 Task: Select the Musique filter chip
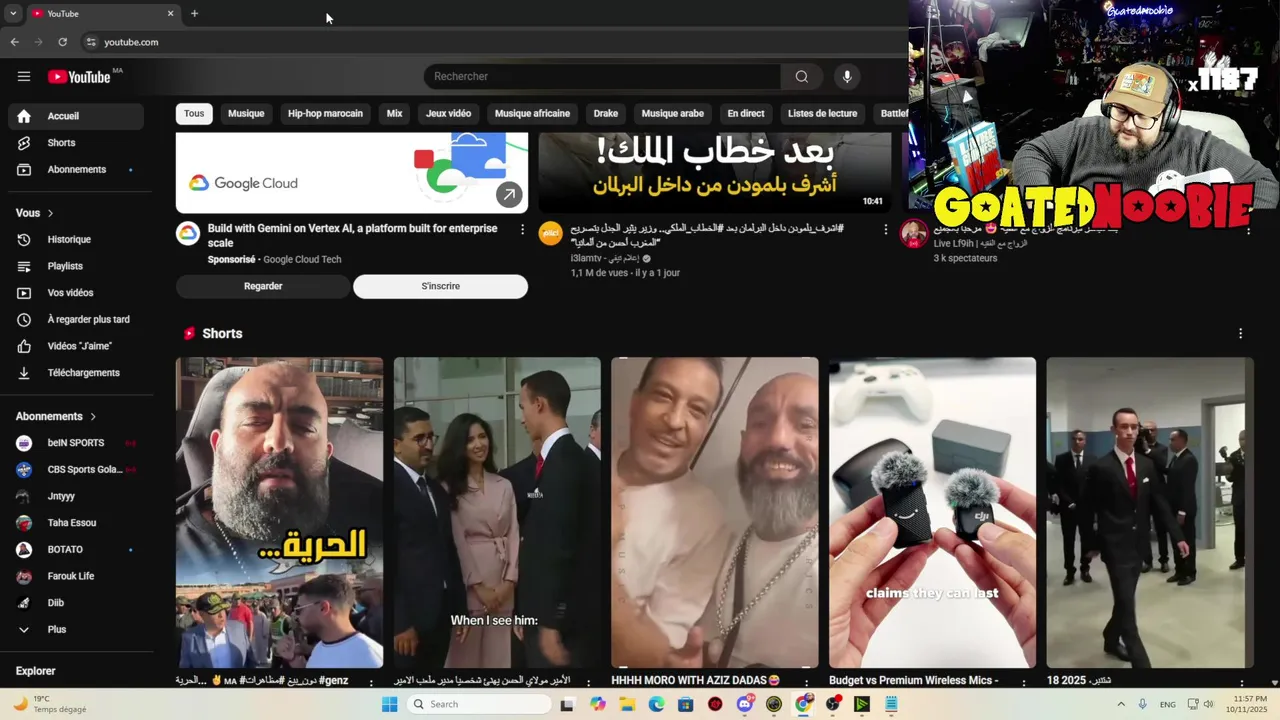click(x=246, y=114)
